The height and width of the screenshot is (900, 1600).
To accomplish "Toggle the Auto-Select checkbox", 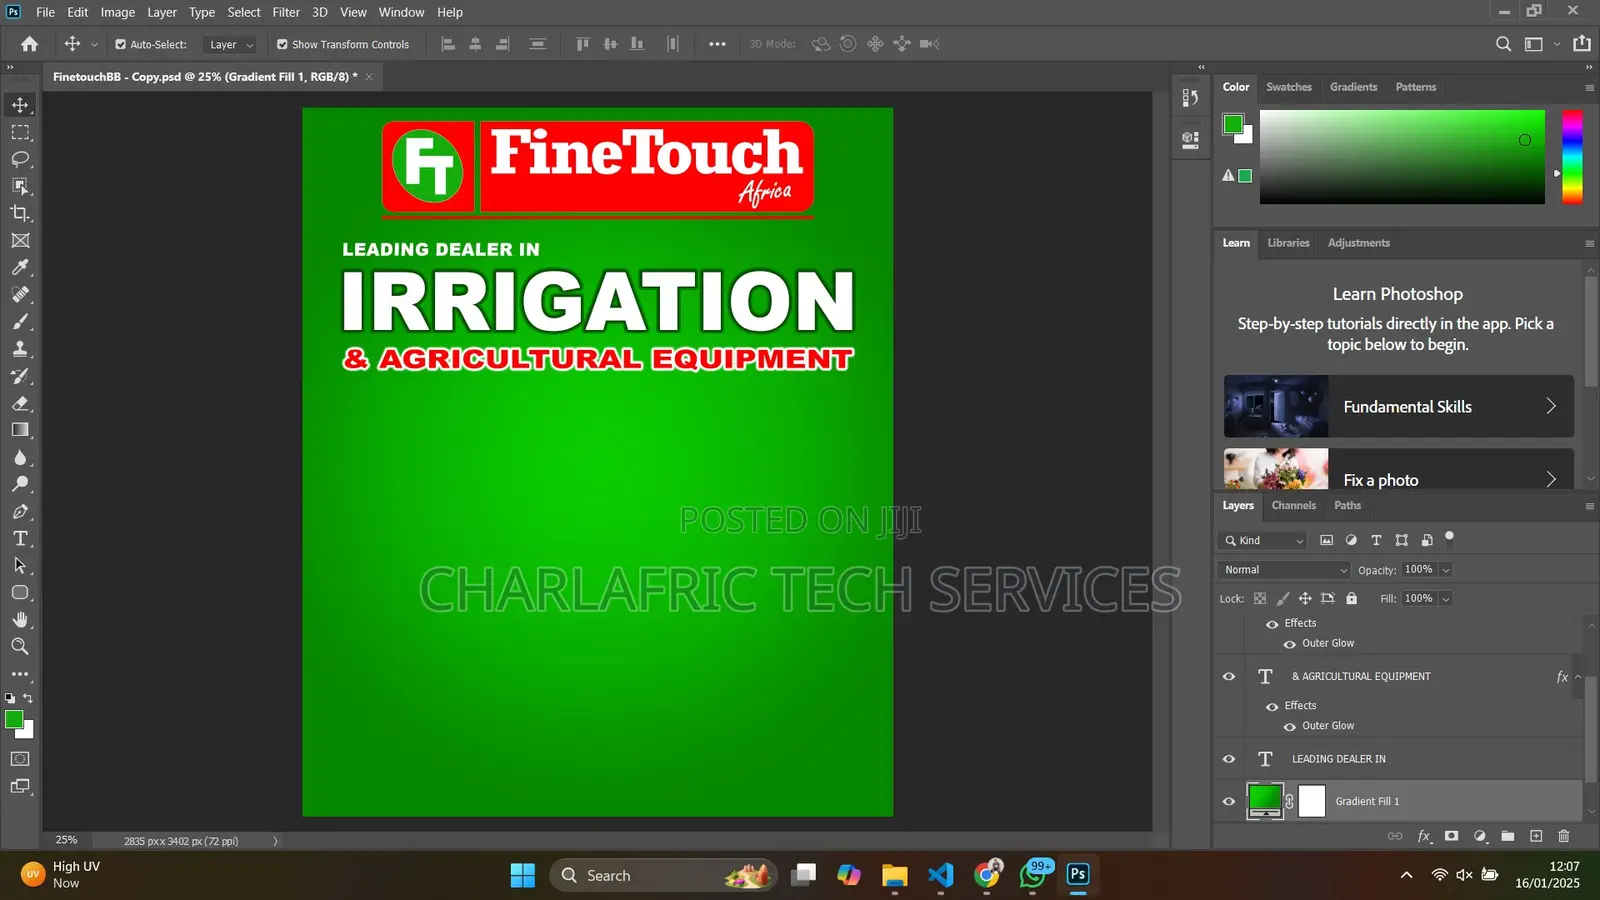I will [120, 44].
